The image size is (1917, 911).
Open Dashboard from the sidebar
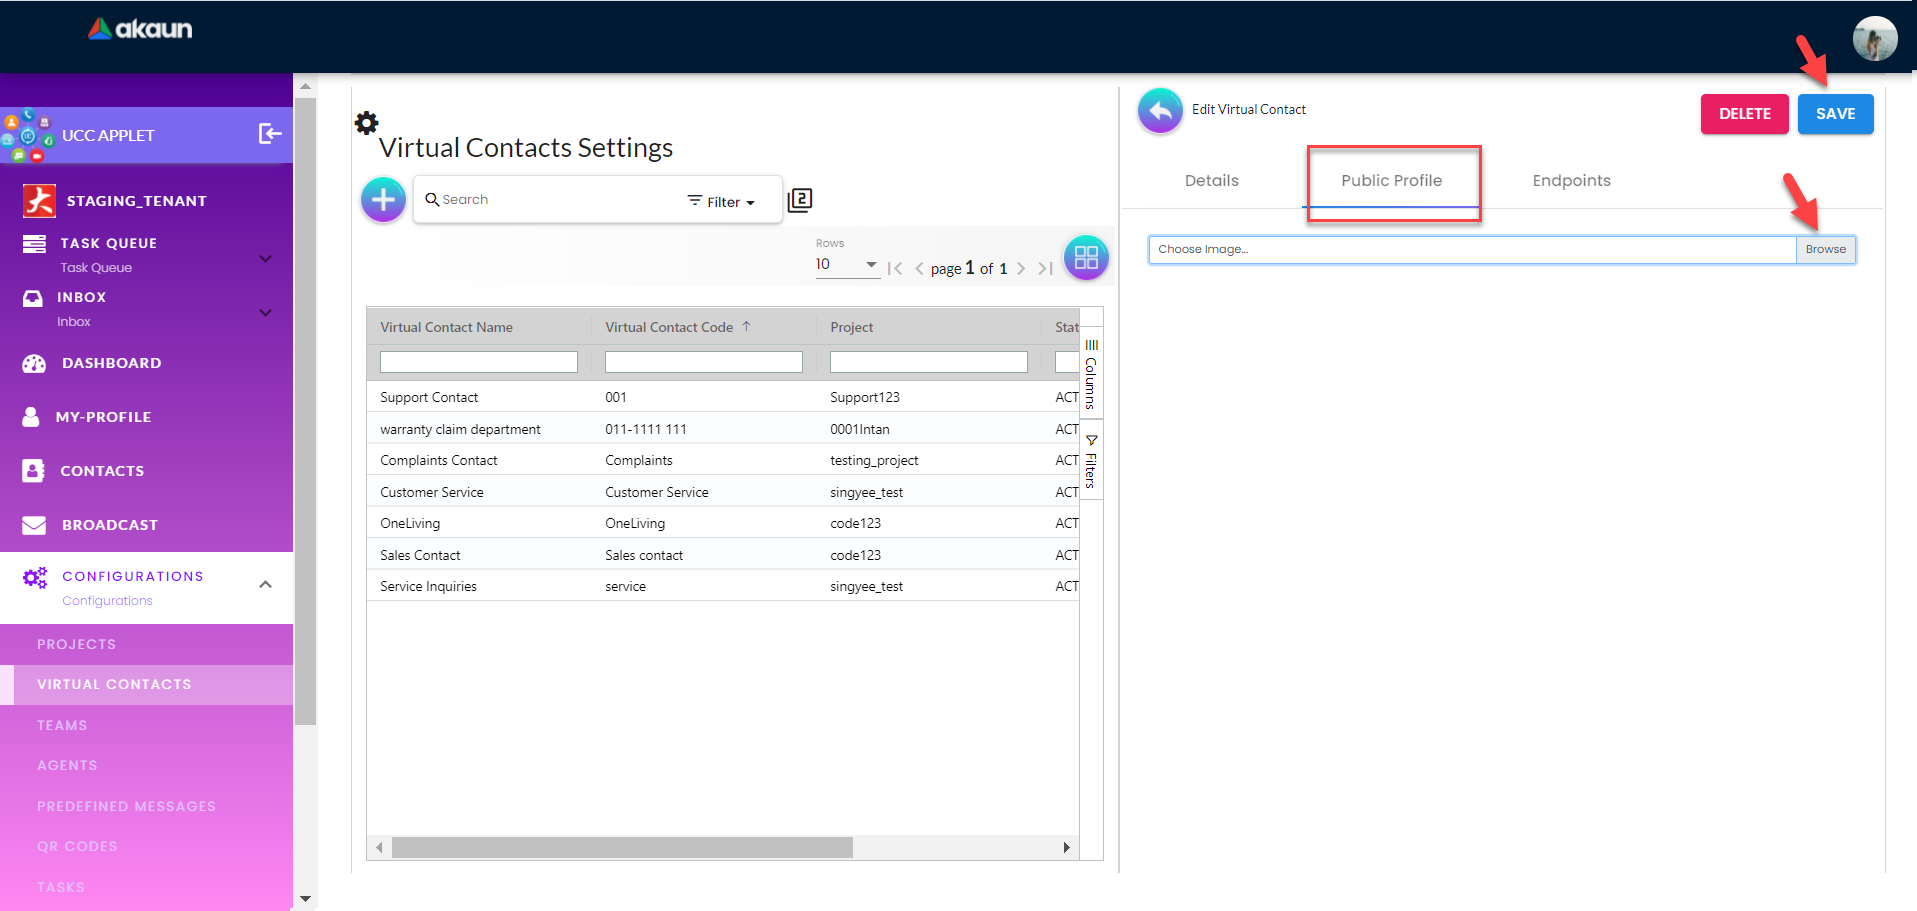[x=111, y=363]
